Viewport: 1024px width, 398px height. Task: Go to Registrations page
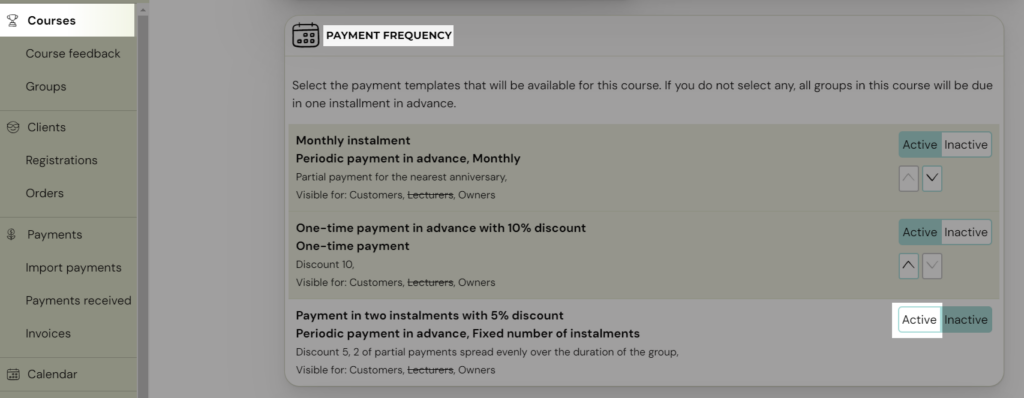tap(61, 160)
